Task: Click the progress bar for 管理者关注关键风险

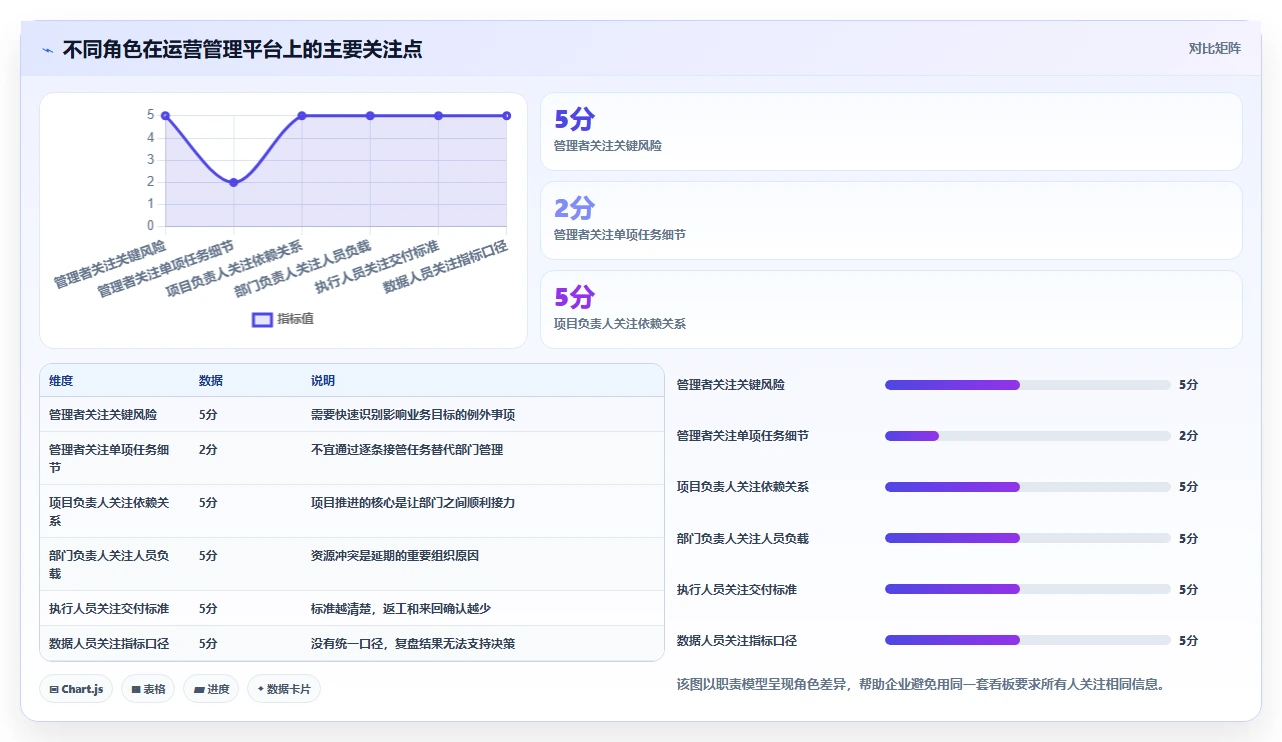Action: click(x=1028, y=385)
